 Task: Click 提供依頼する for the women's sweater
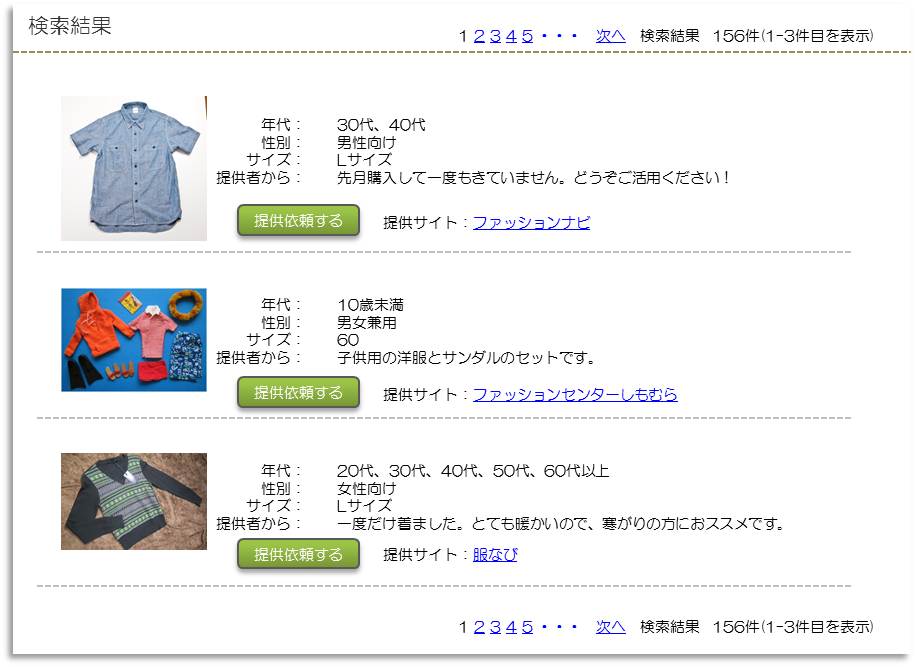[298, 554]
